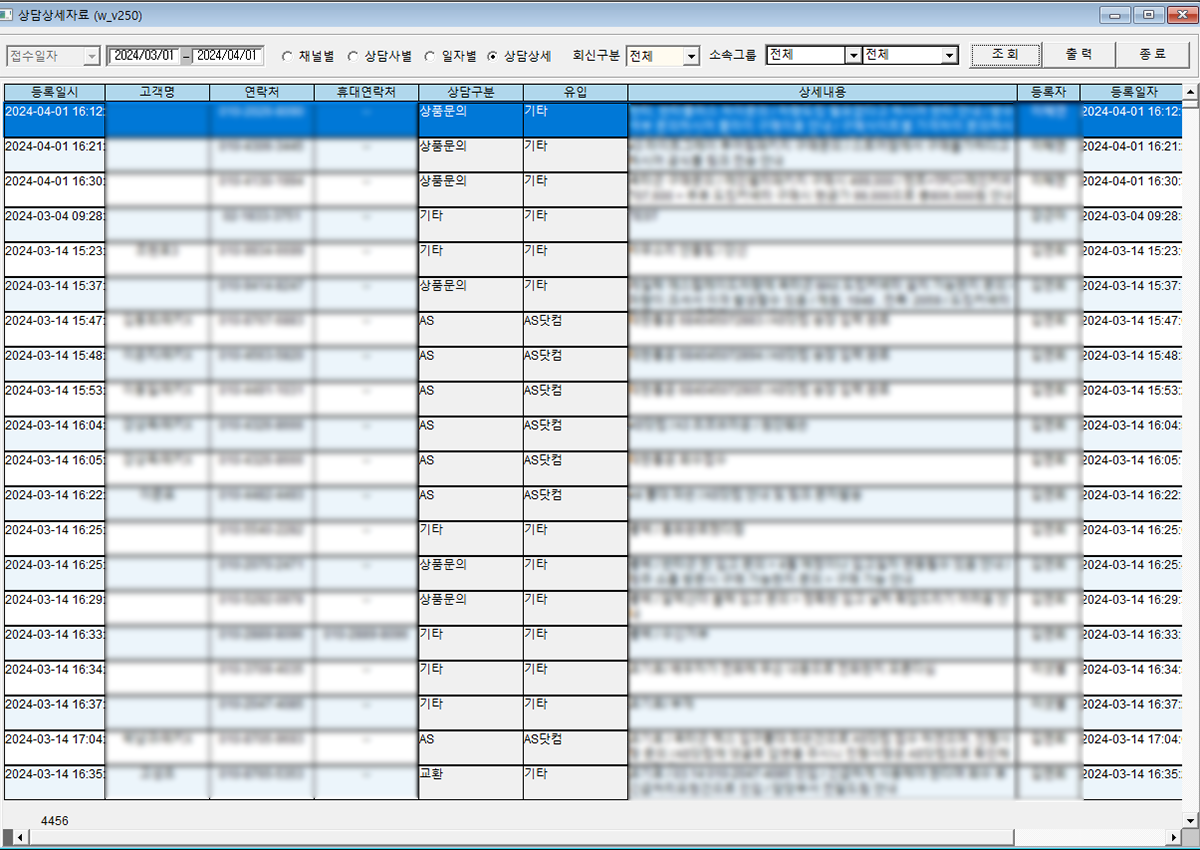Choose the 일자별 radio option
The image size is (1200, 850).
click(431, 56)
